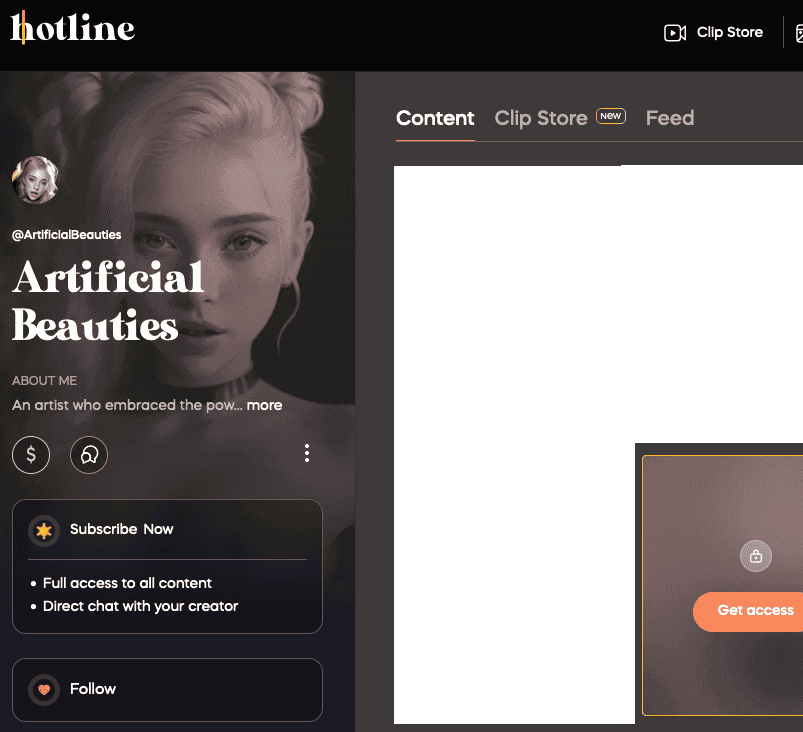
Task: Open the three-dot more options menu
Action: (x=306, y=454)
